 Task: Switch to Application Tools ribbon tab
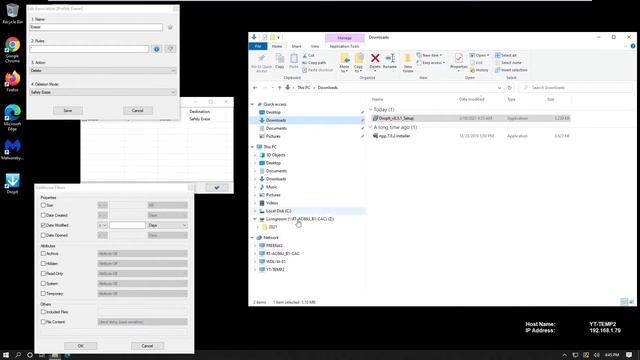[x=344, y=46]
